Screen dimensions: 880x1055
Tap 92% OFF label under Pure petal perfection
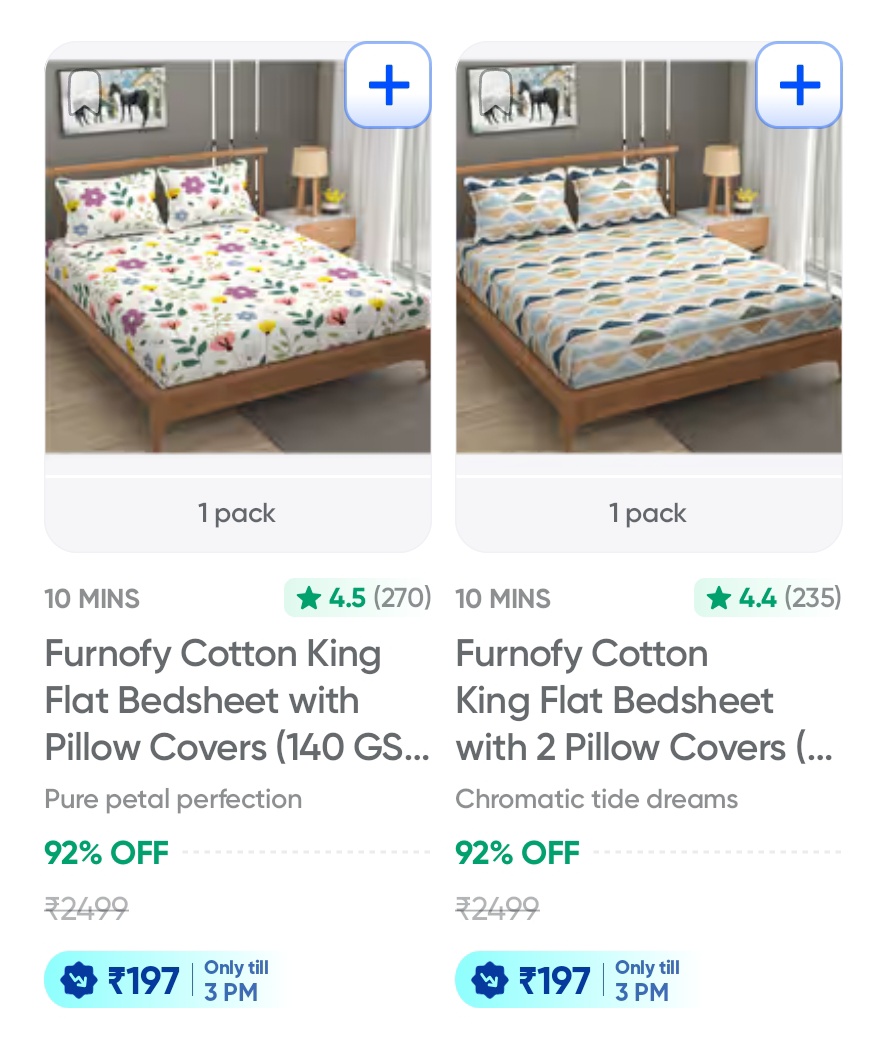coord(107,853)
